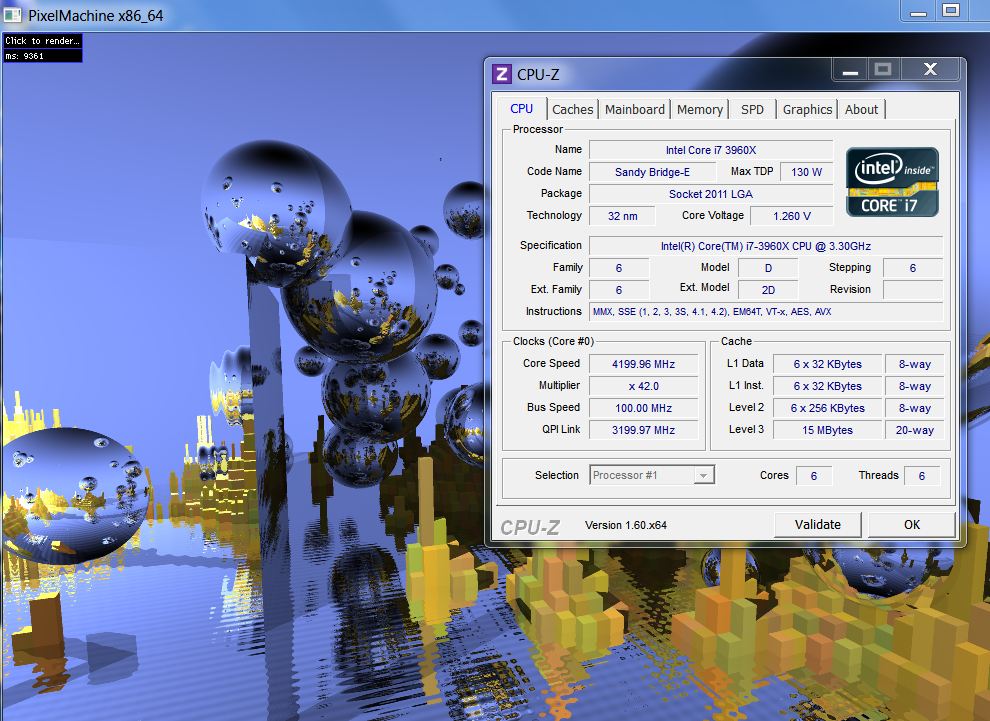Click the OK button in CPU-Z

pos(911,524)
